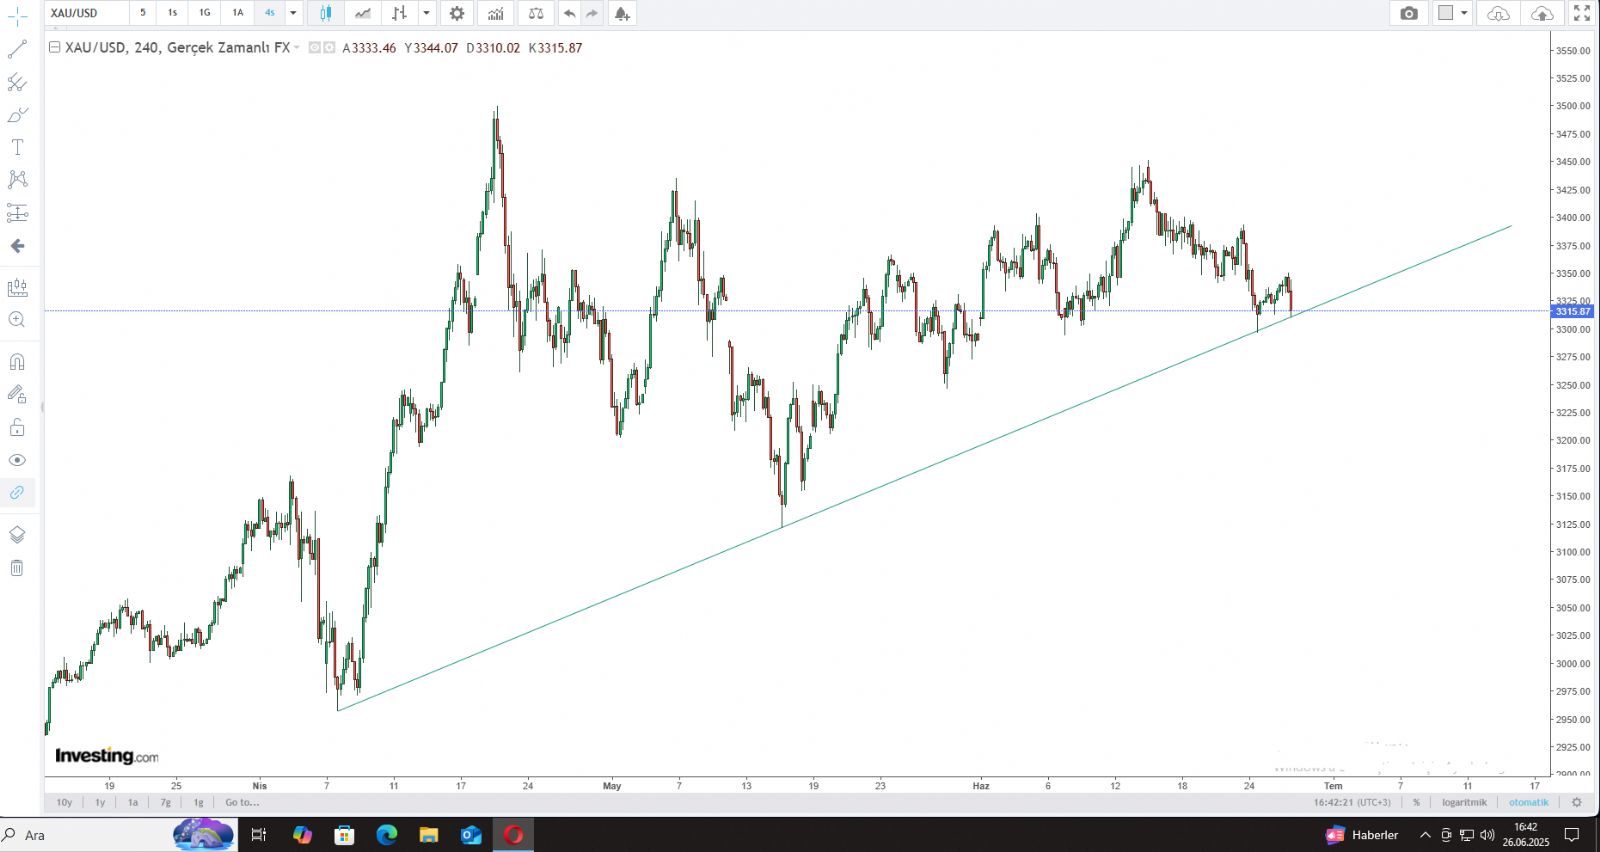Click the compare symbols scale icon

pyautogui.click(x=536, y=13)
